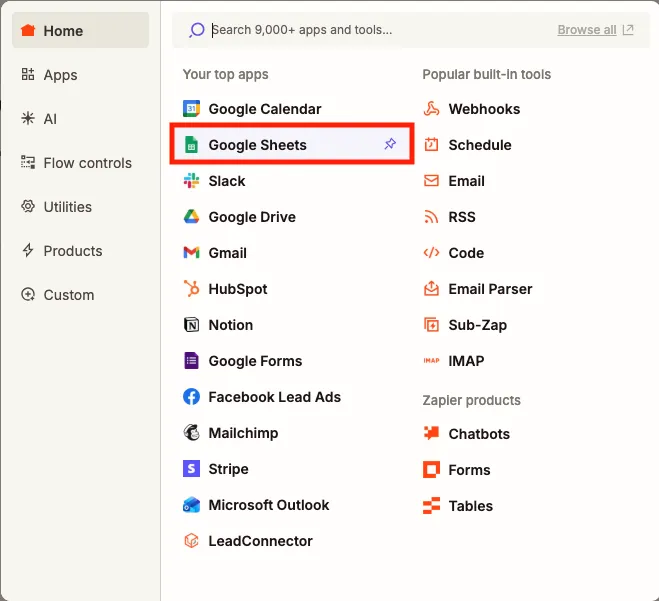Viewport: 659px width, 601px height.
Task: Click the Stripe logo icon
Action: coord(191,469)
